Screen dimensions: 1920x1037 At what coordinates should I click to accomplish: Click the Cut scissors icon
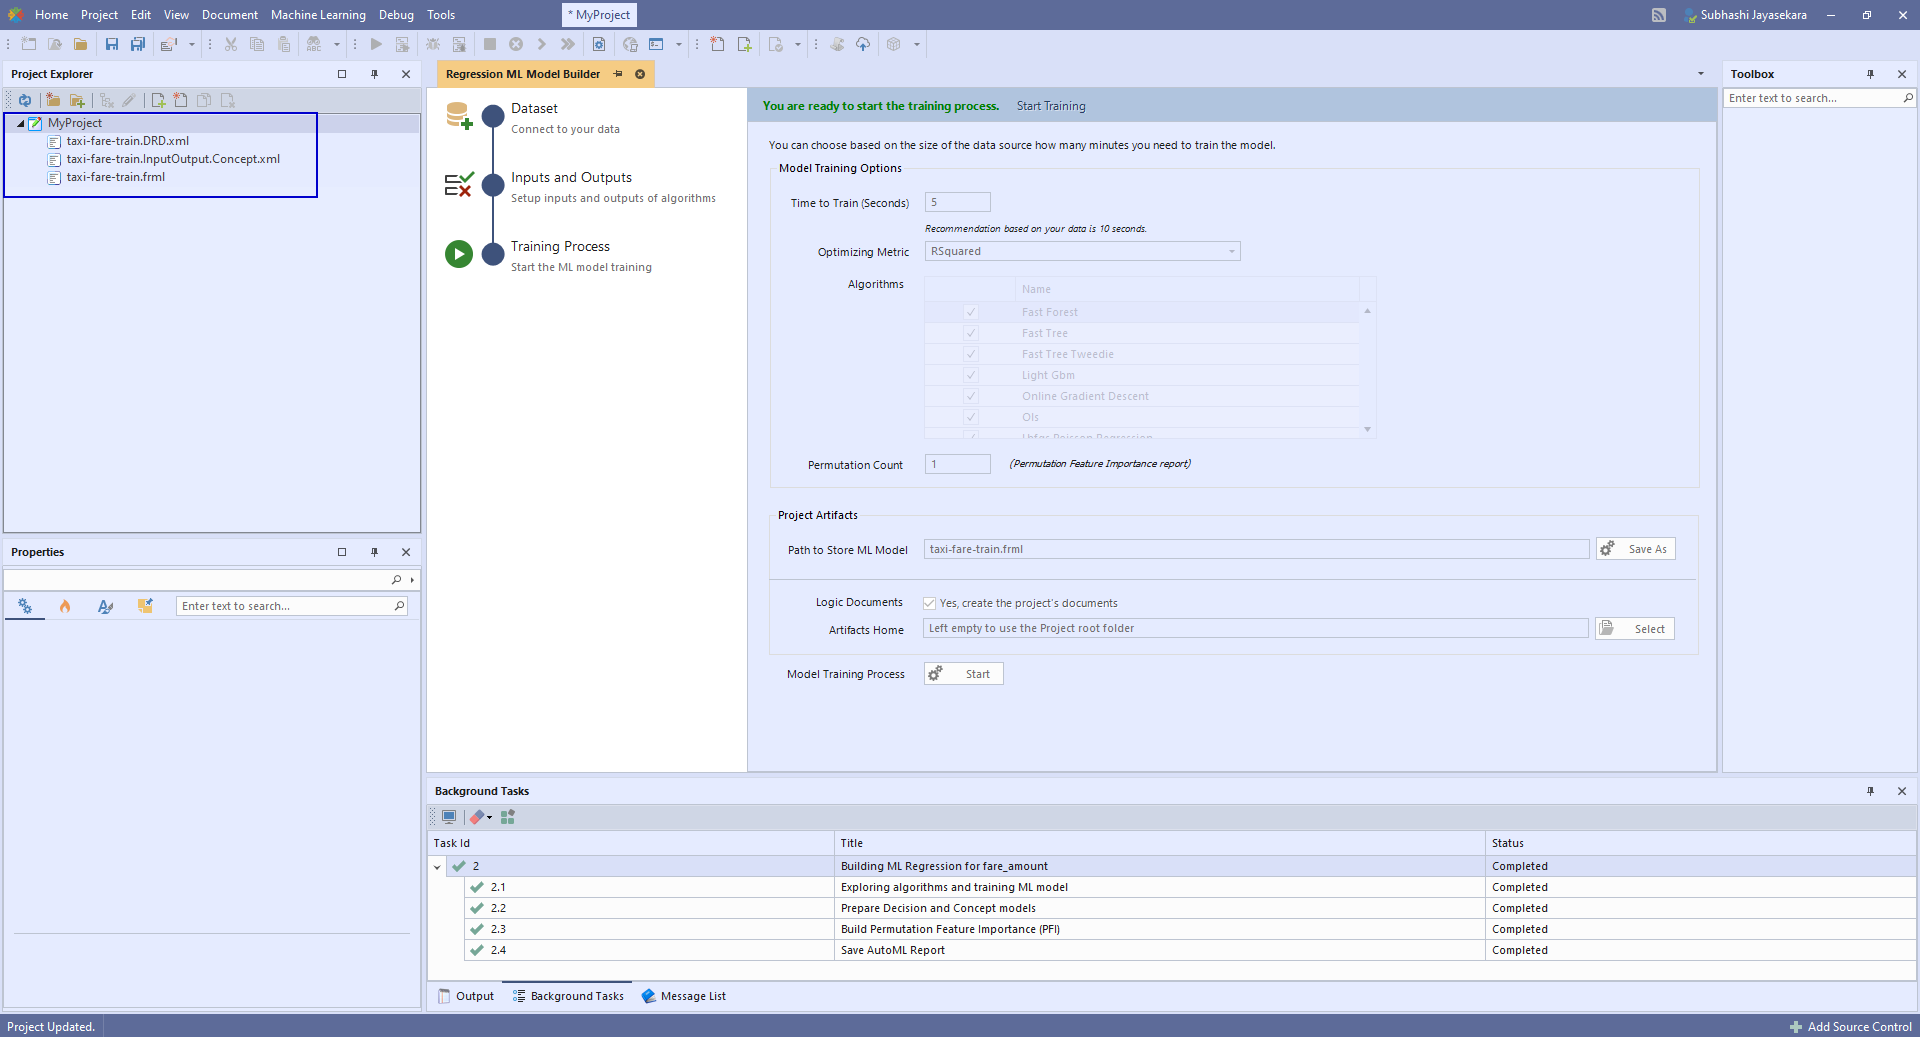231,44
